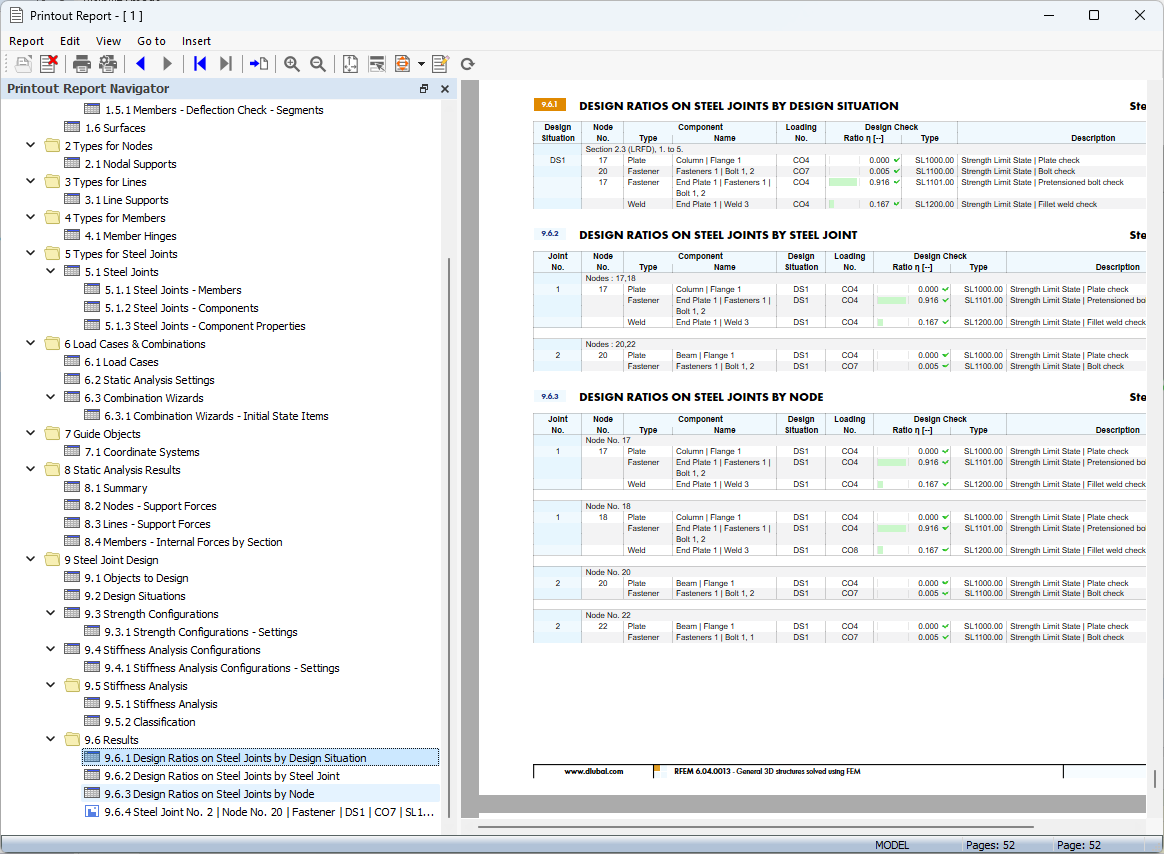Image resolution: width=1164 pixels, height=854 pixels.
Task: Navigate to the first page using the toolbar icon
Action: click(198, 63)
